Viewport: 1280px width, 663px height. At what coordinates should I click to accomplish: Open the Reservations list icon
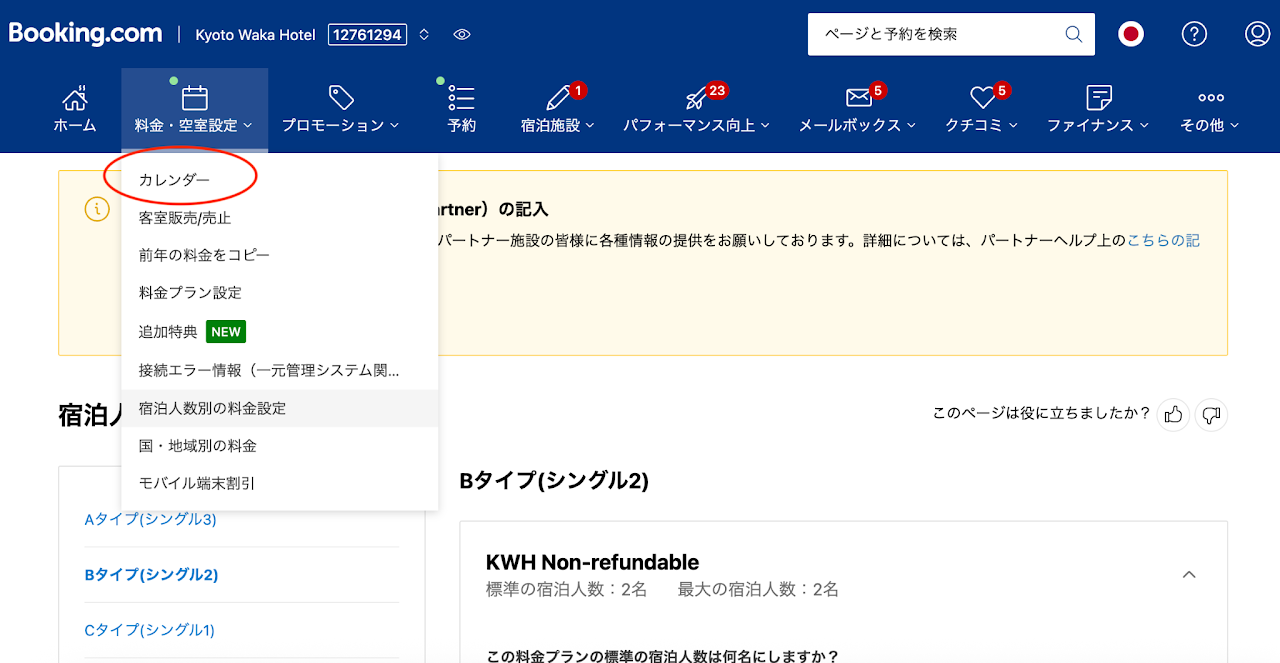pyautogui.click(x=461, y=98)
